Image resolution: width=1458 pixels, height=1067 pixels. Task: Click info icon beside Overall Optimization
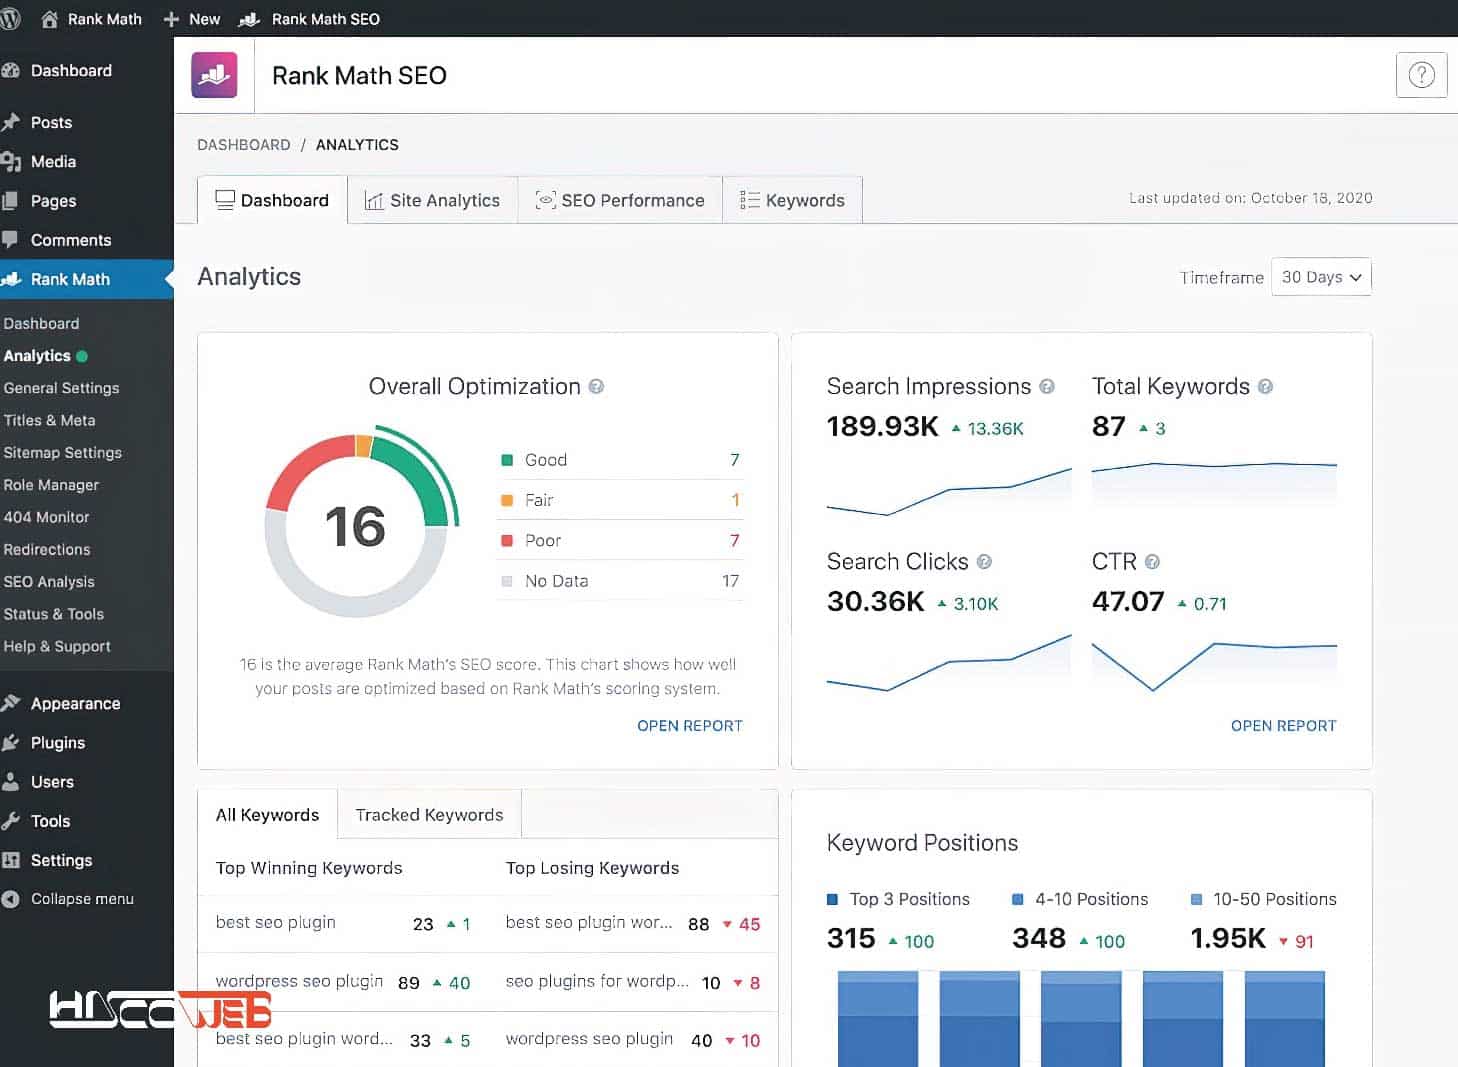(596, 387)
